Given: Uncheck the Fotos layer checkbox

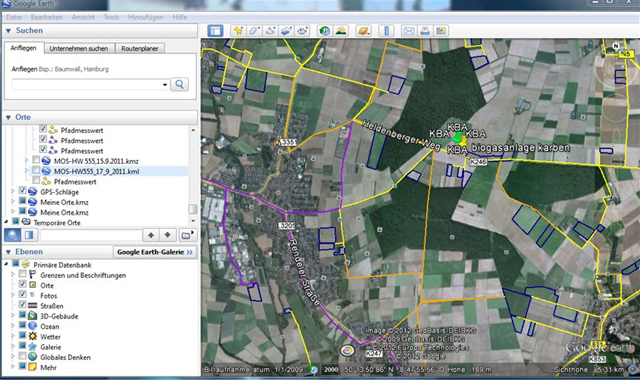Looking at the screenshot, I should tap(22, 294).
